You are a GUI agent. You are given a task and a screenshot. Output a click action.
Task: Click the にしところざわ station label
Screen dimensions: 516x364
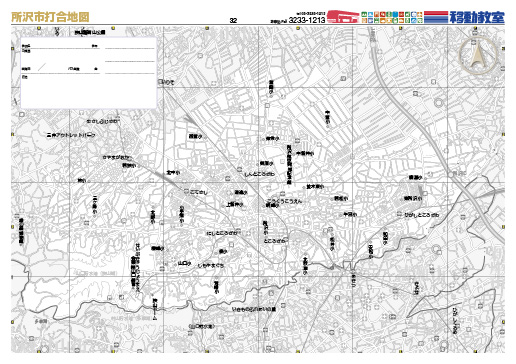pos(222,233)
